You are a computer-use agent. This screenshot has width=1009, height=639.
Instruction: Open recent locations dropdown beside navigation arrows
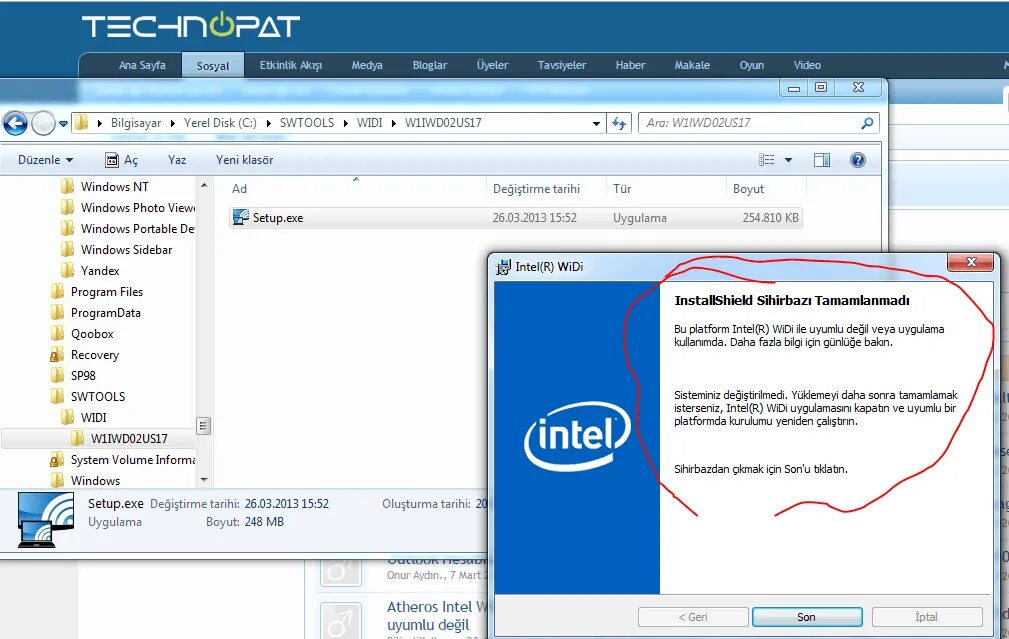click(63, 124)
